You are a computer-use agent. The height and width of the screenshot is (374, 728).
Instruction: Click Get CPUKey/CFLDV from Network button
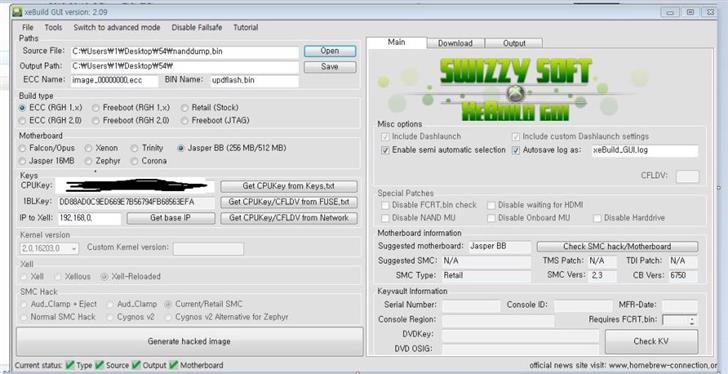288,218
